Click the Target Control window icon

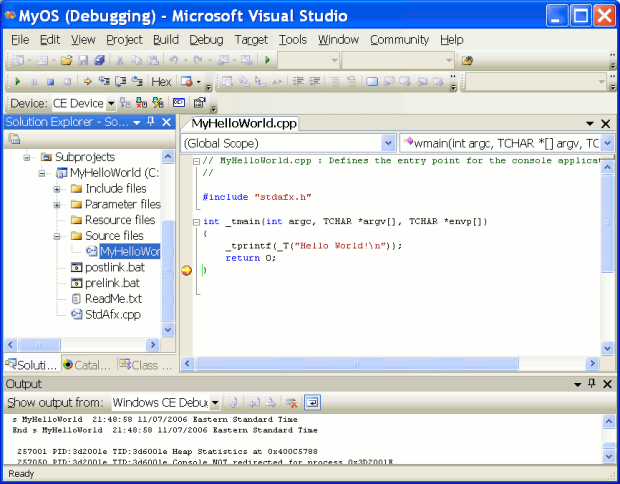(179, 103)
